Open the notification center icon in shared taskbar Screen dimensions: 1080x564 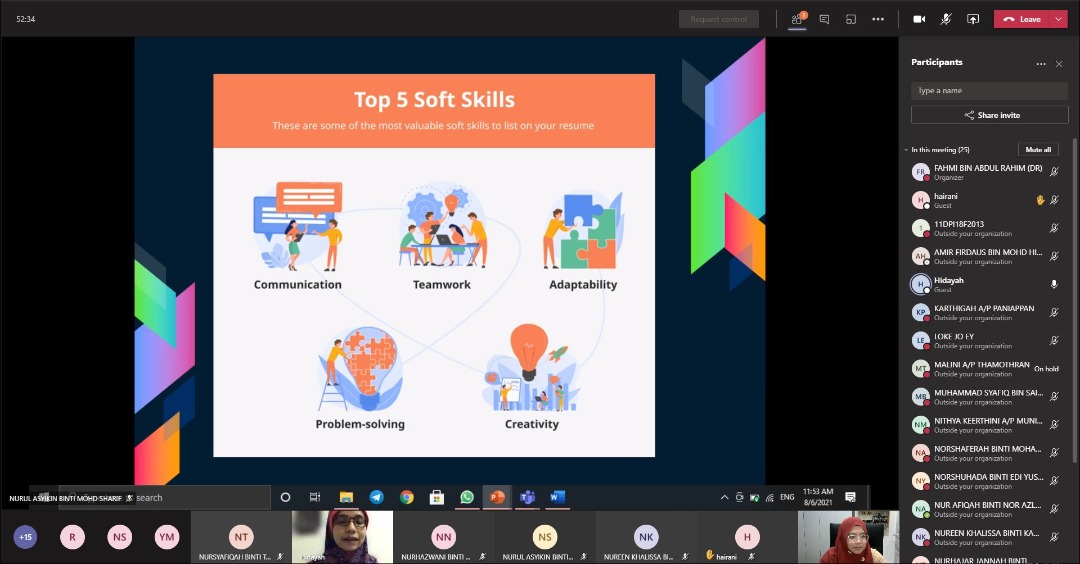851,497
